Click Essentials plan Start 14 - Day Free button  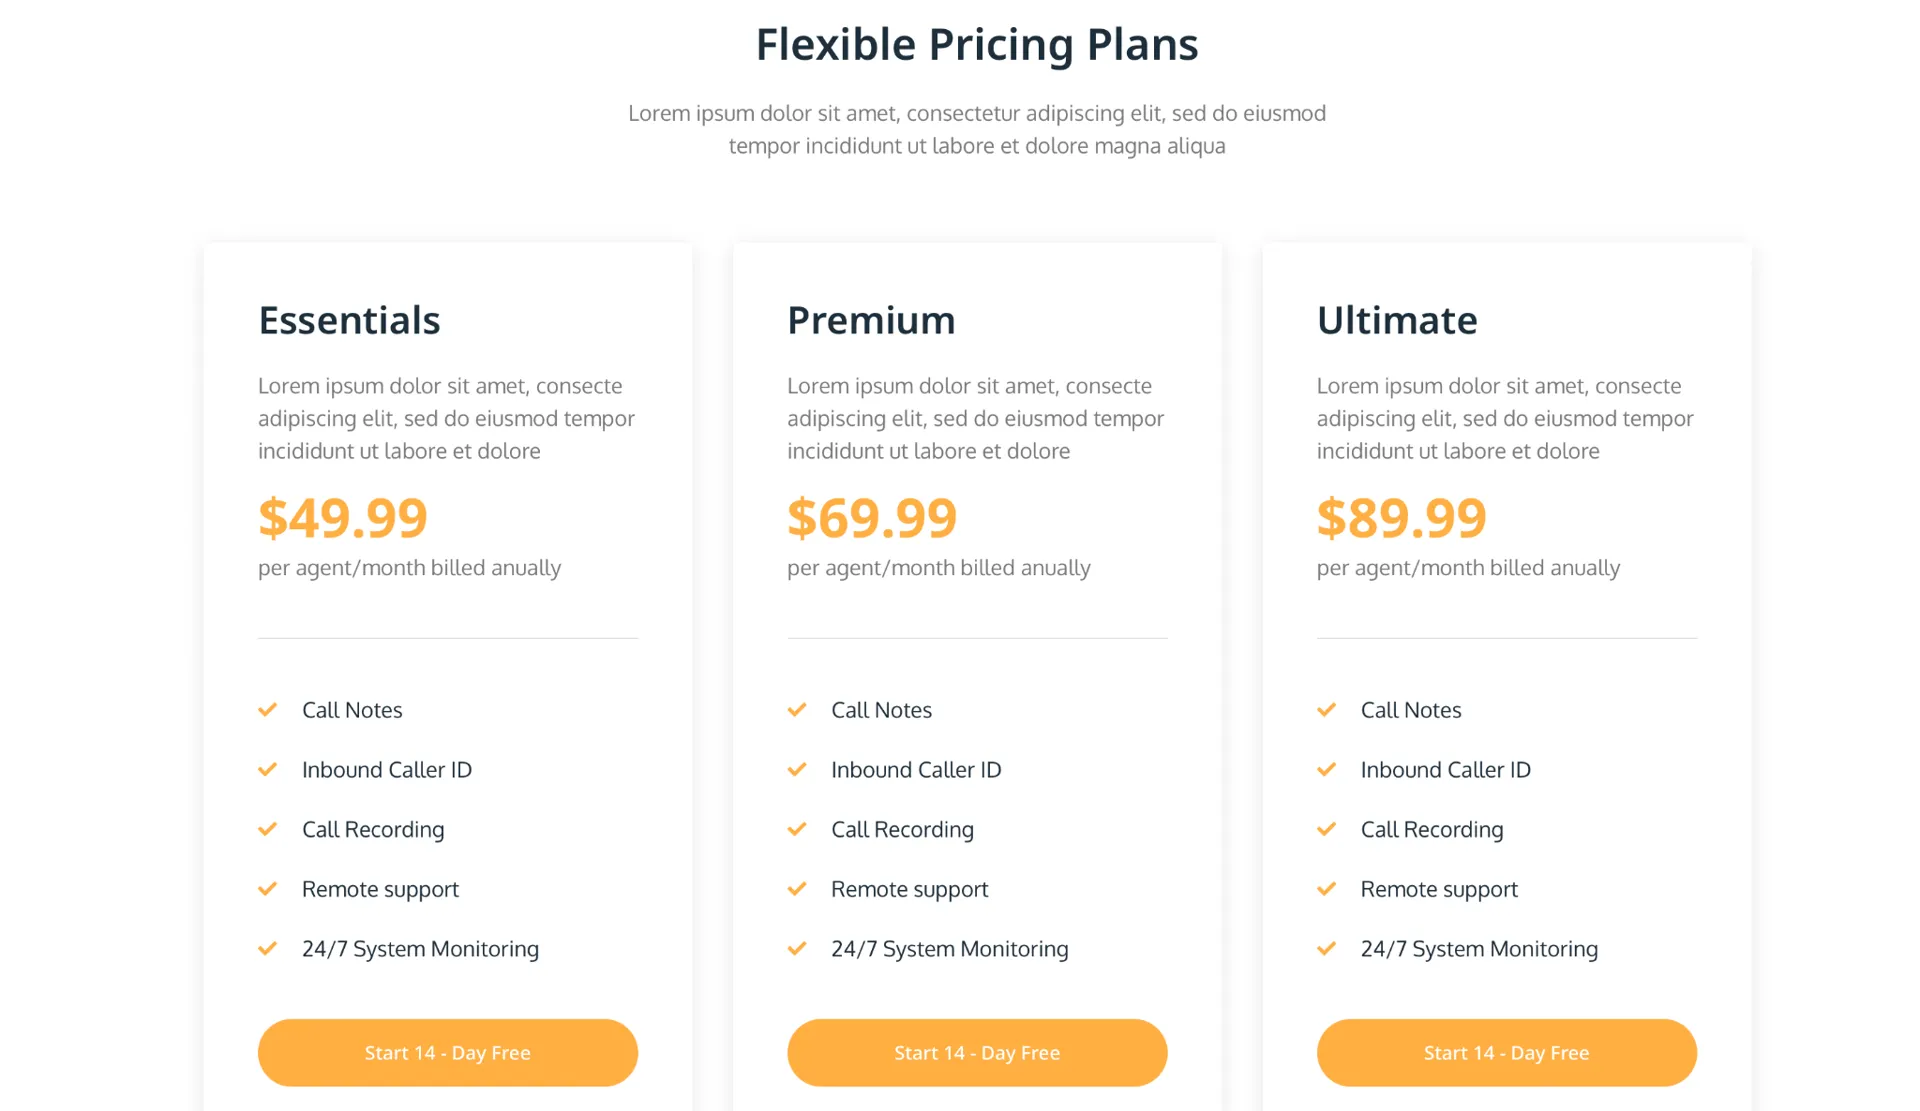click(447, 1052)
